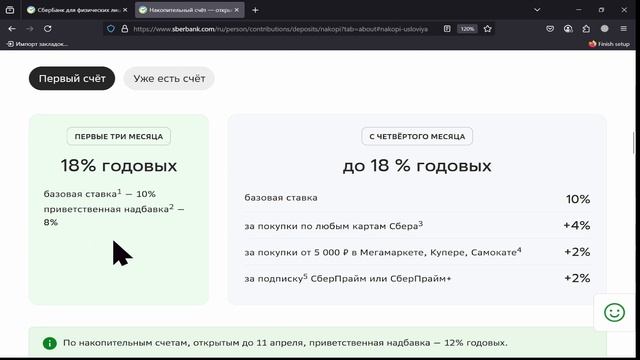The height and width of the screenshot is (360, 640).
Task: Click the green info icon in notice
Action: (50, 343)
